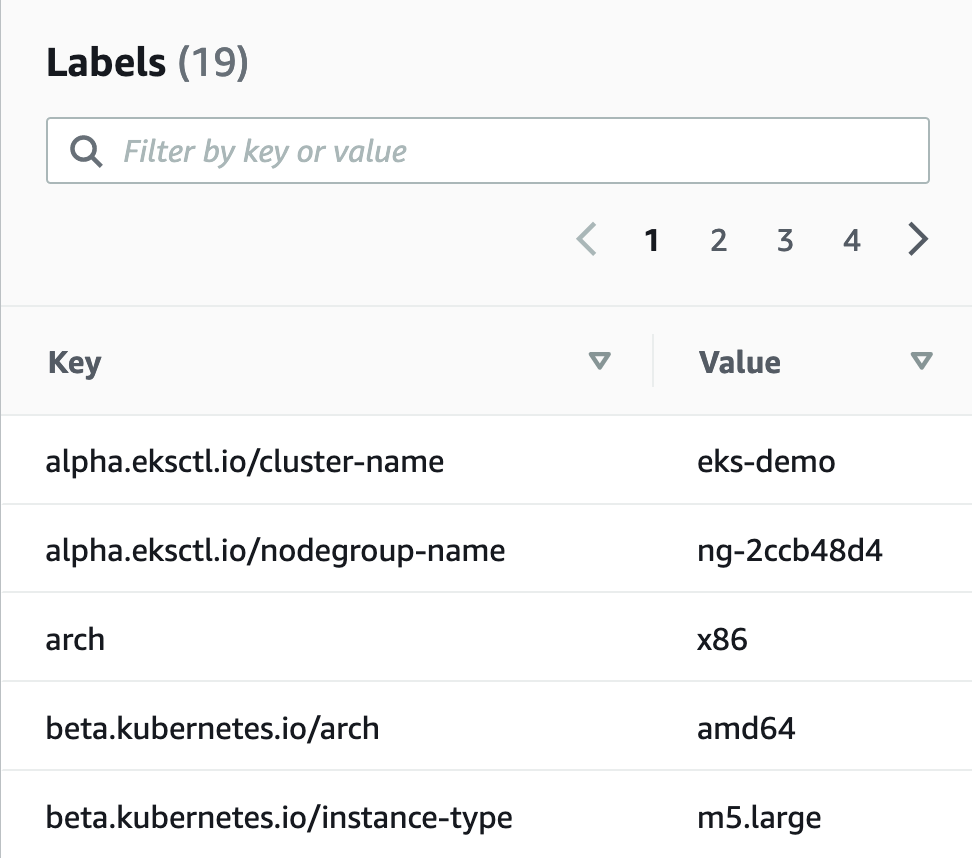Screen dimensions: 972x858
Task: Select the alpha.eksctl.io/cluster-name key
Action: click(245, 461)
